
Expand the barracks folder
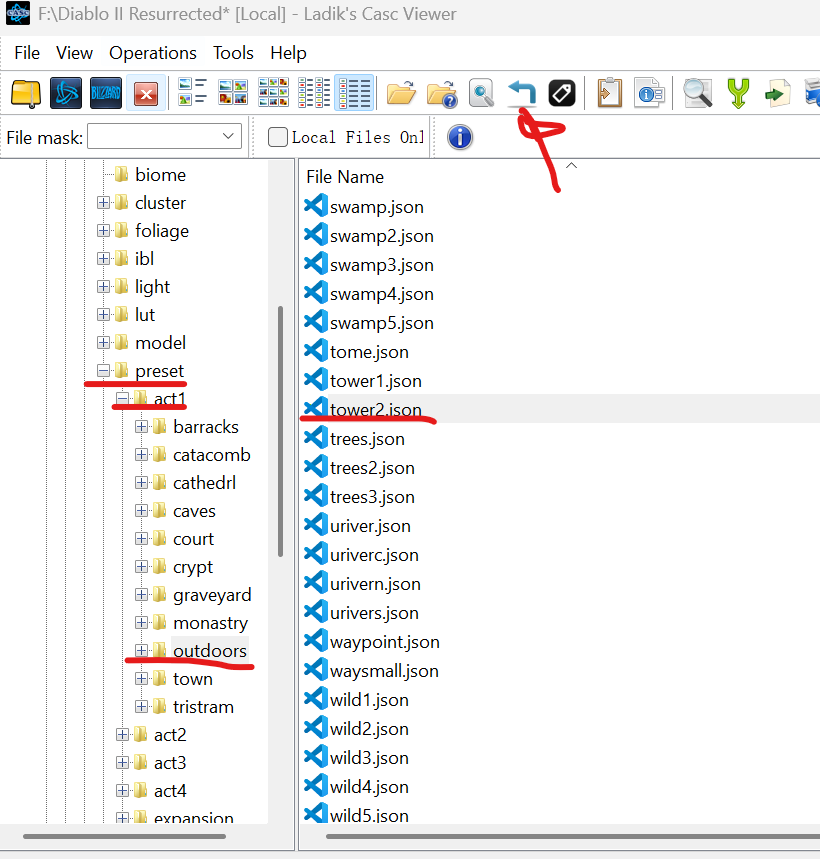[141, 426]
